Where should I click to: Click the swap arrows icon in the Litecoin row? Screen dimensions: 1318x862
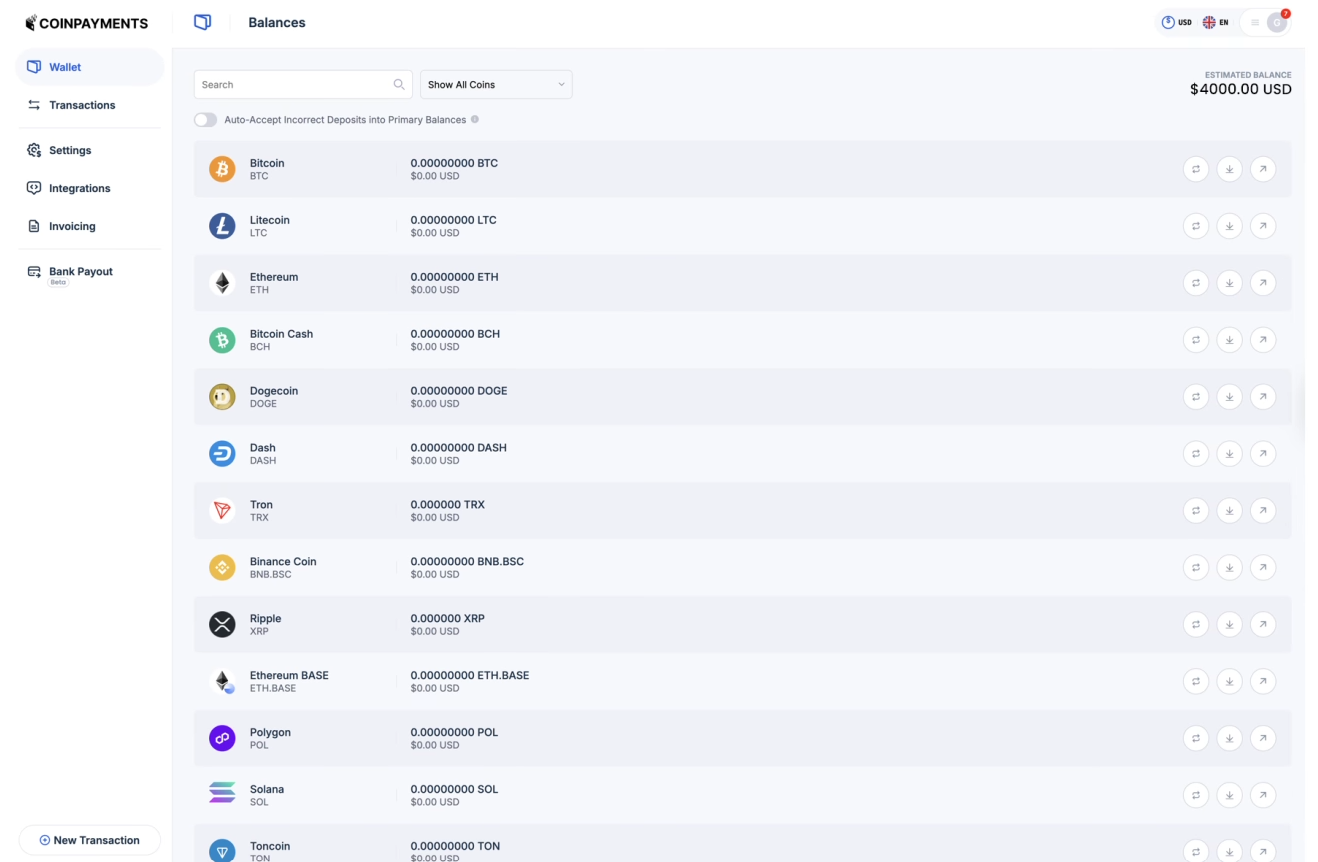click(x=1196, y=226)
